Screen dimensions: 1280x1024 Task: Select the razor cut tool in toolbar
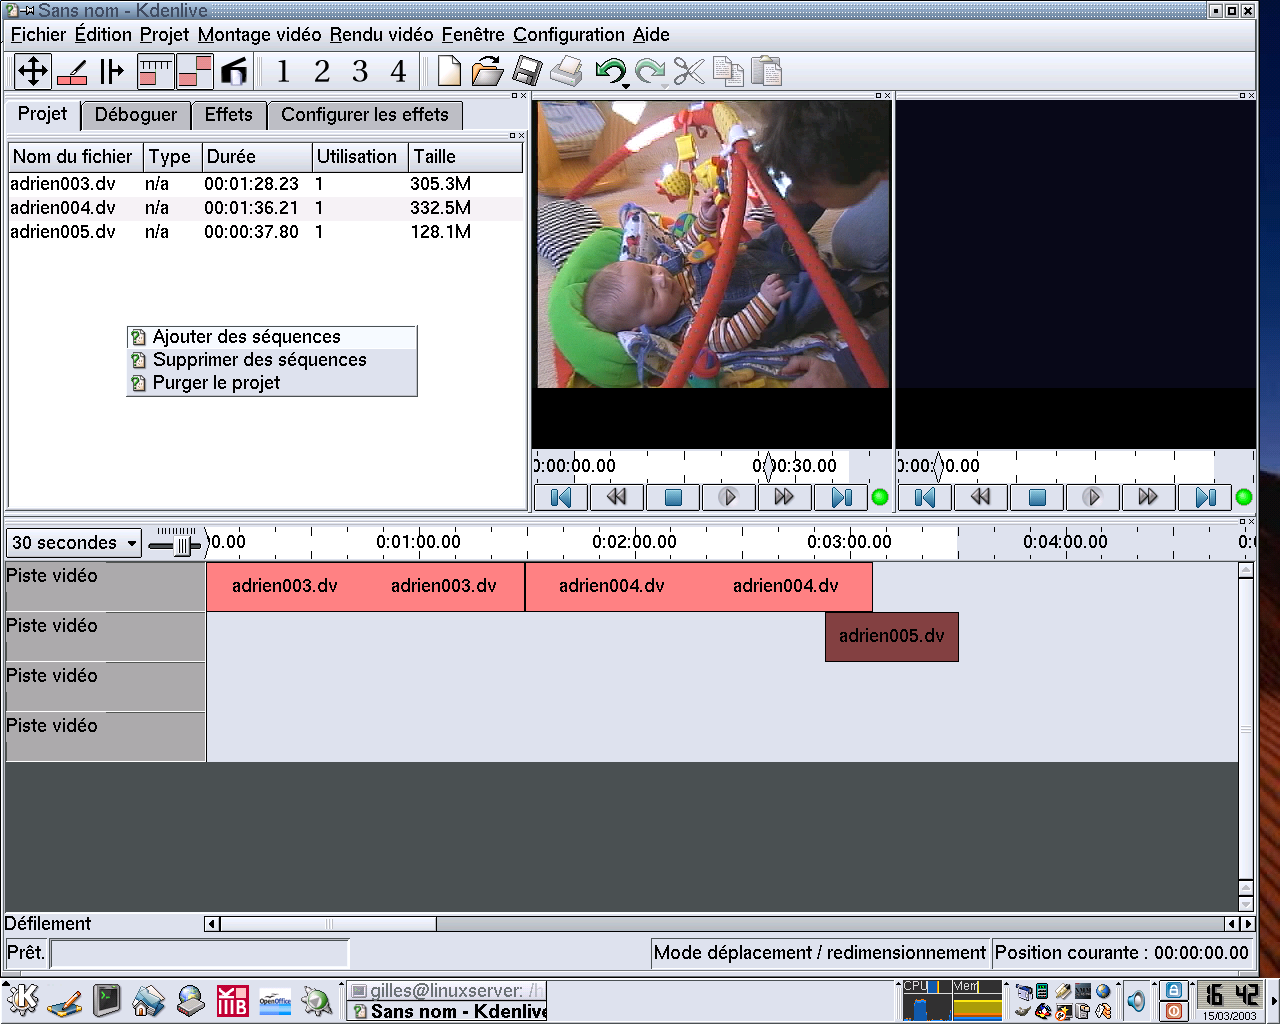tap(72, 72)
